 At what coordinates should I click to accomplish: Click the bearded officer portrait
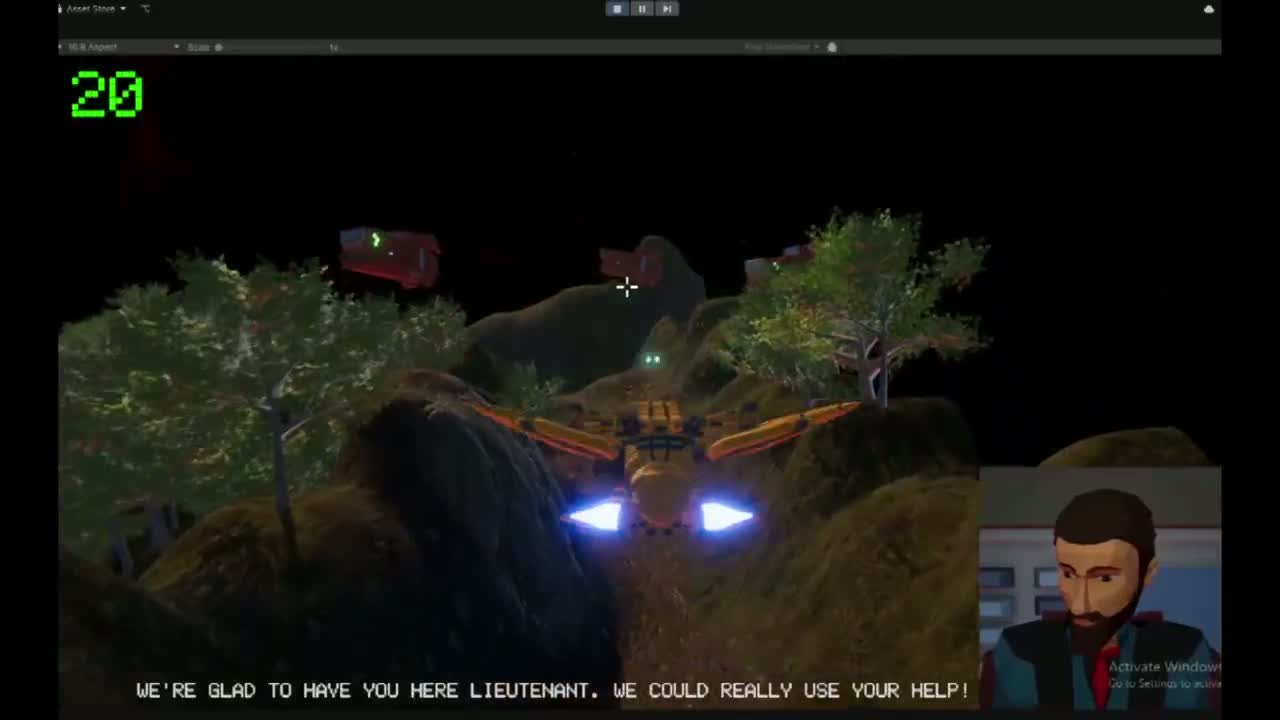tap(1100, 590)
